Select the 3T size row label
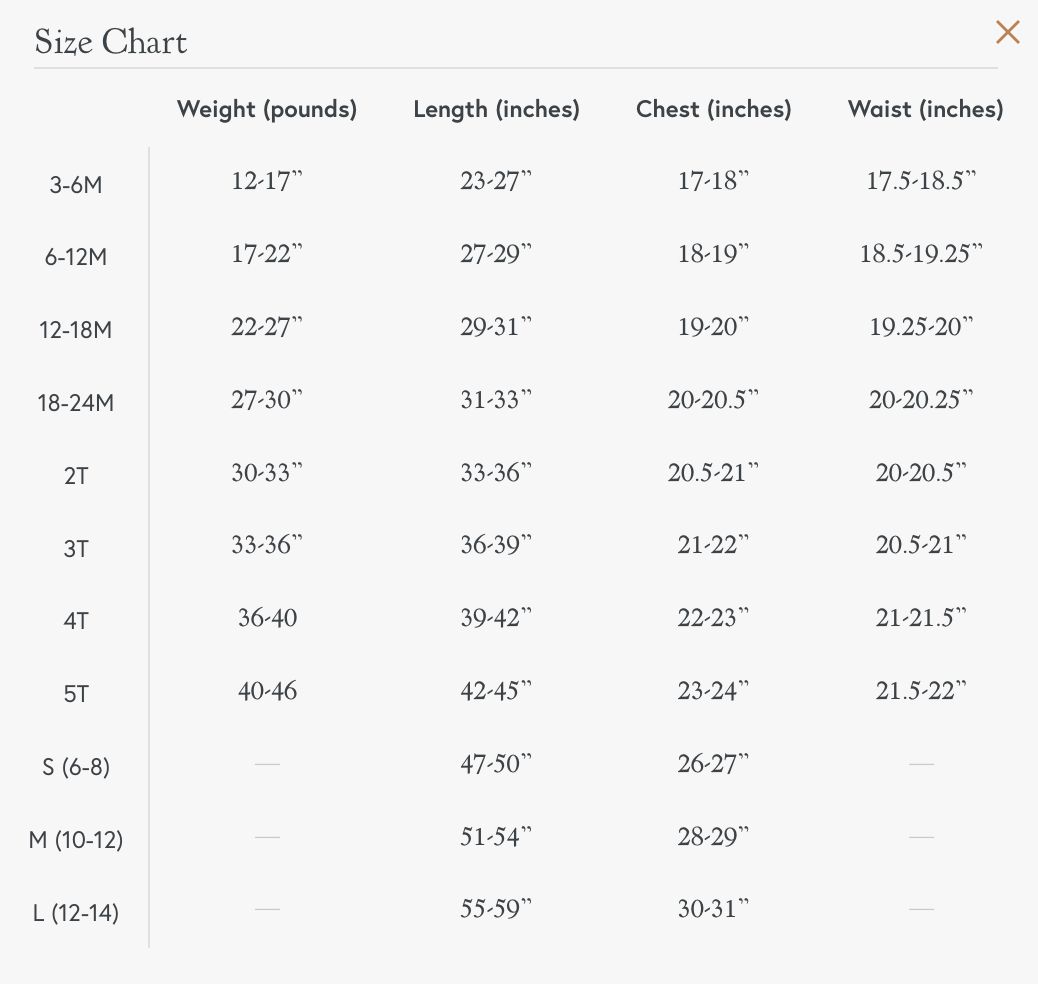This screenshot has height=984, width=1038. pyautogui.click(x=76, y=549)
